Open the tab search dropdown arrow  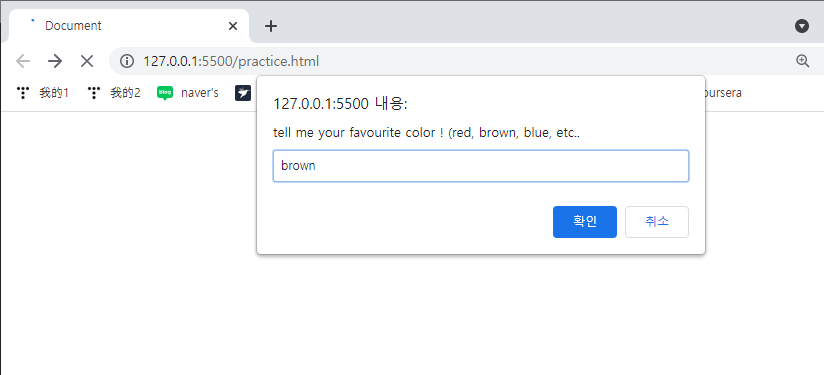click(x=801, y=26)
